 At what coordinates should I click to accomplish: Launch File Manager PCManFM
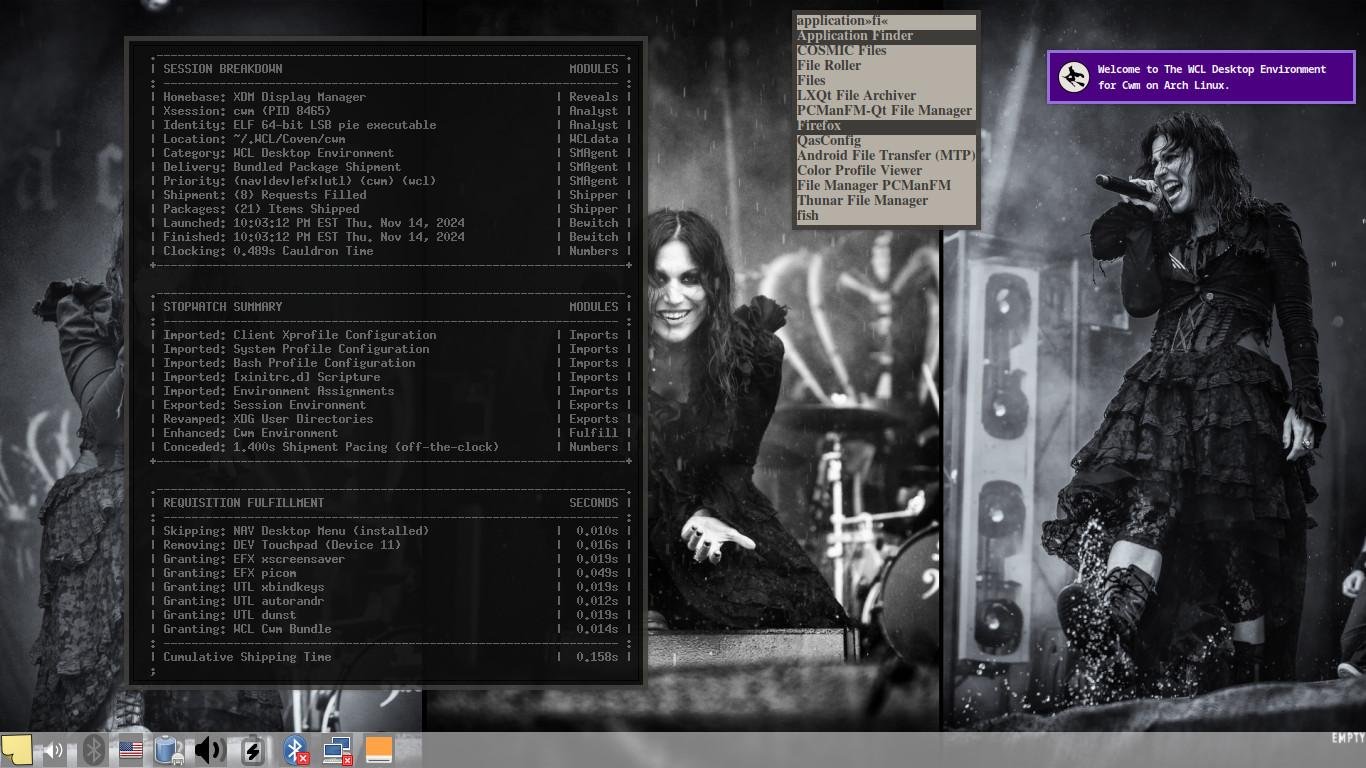point(886,186)
